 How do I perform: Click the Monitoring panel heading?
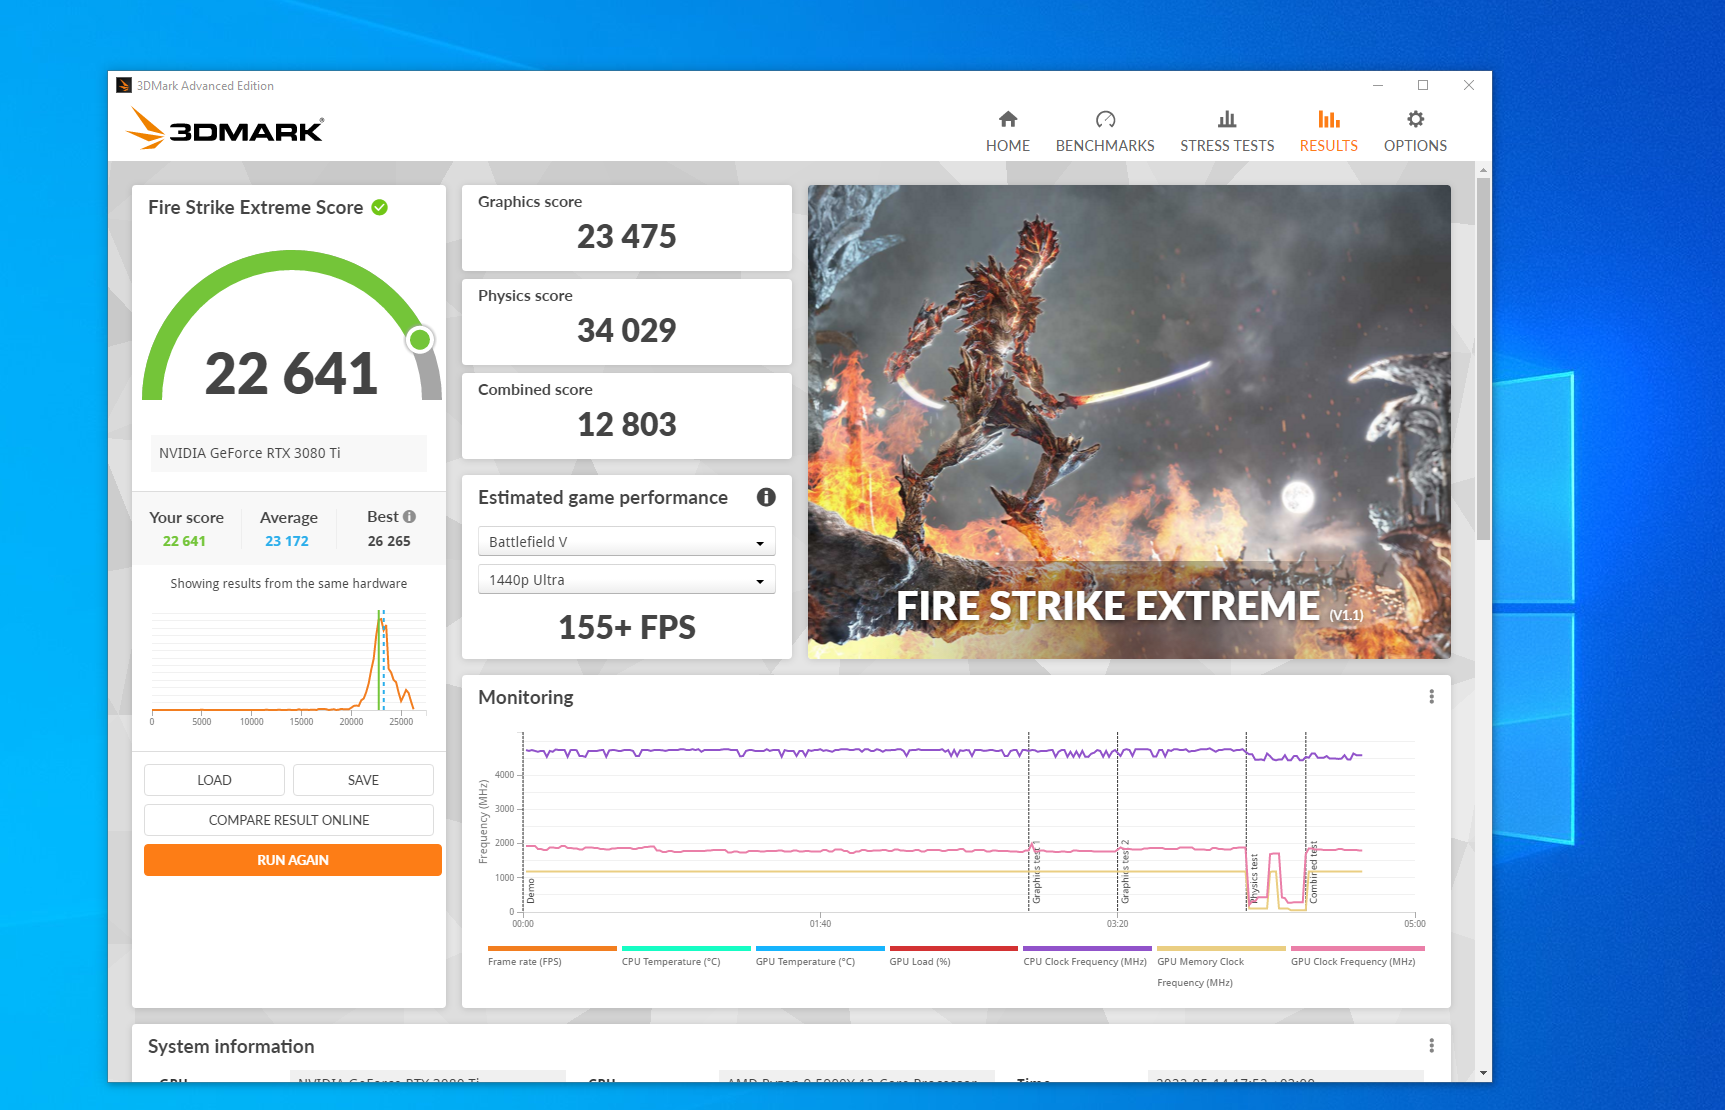coord(526,697)
